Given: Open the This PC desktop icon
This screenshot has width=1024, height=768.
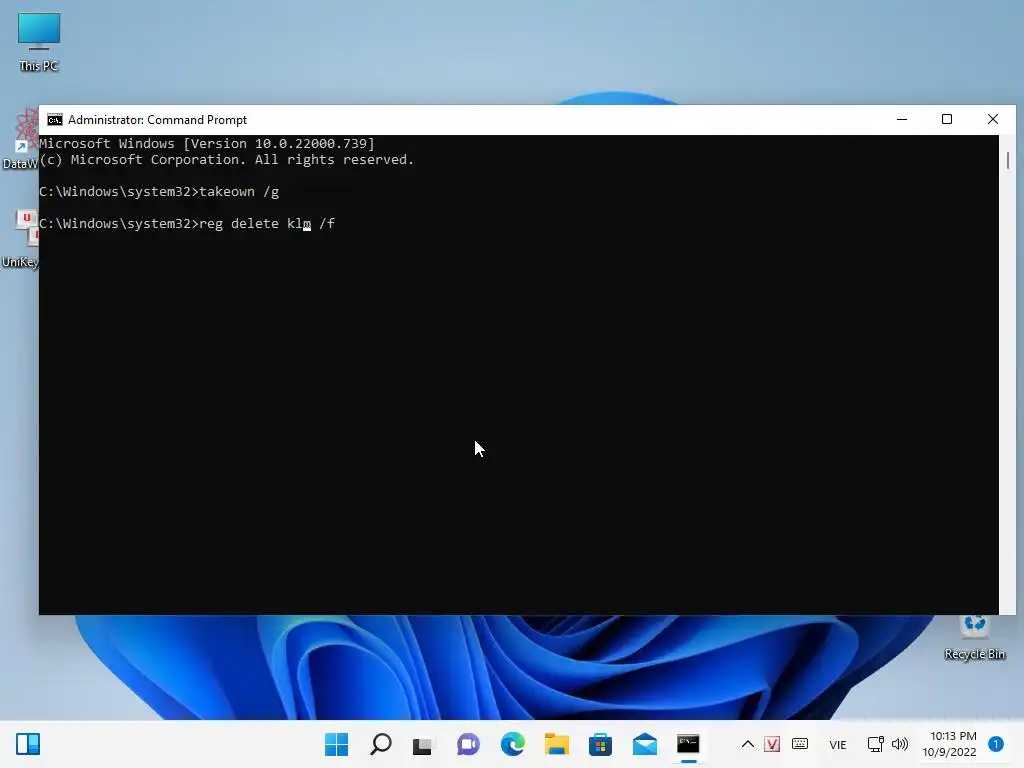Looking at the screenshot, I should (x=39, y=42).
